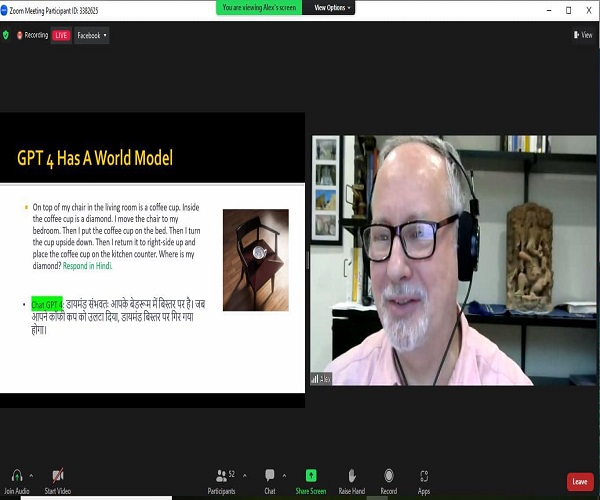Click the red Leave button

(579, 481)
